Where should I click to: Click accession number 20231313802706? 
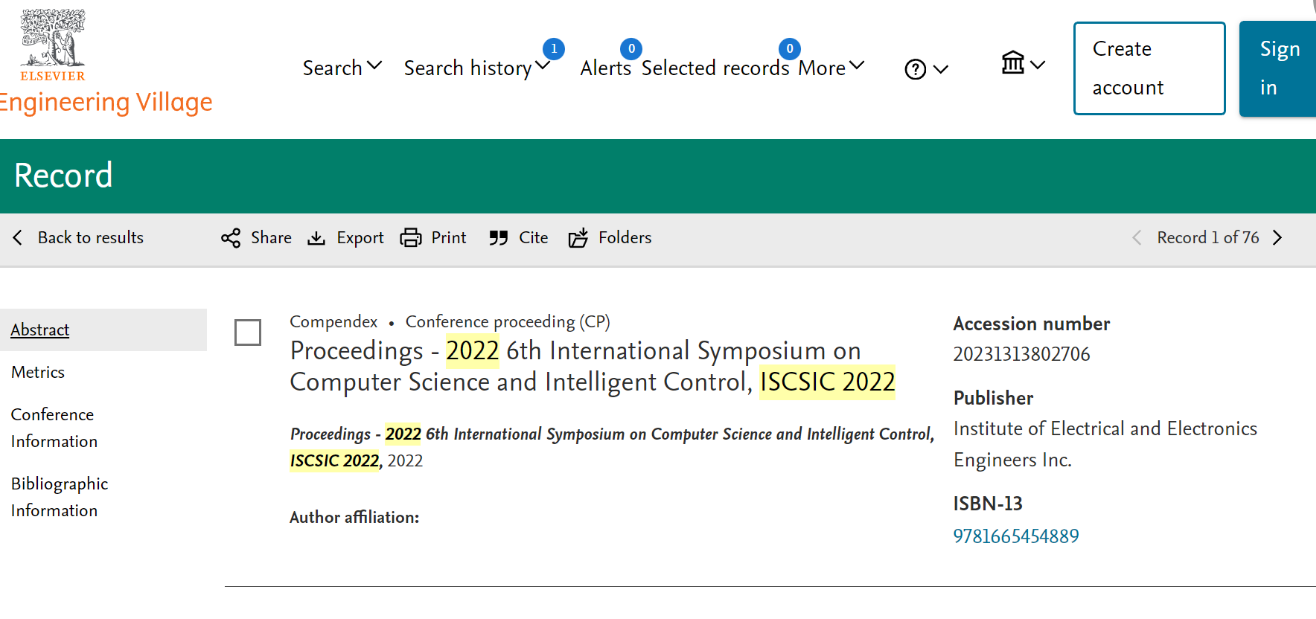pos(1022,354)
